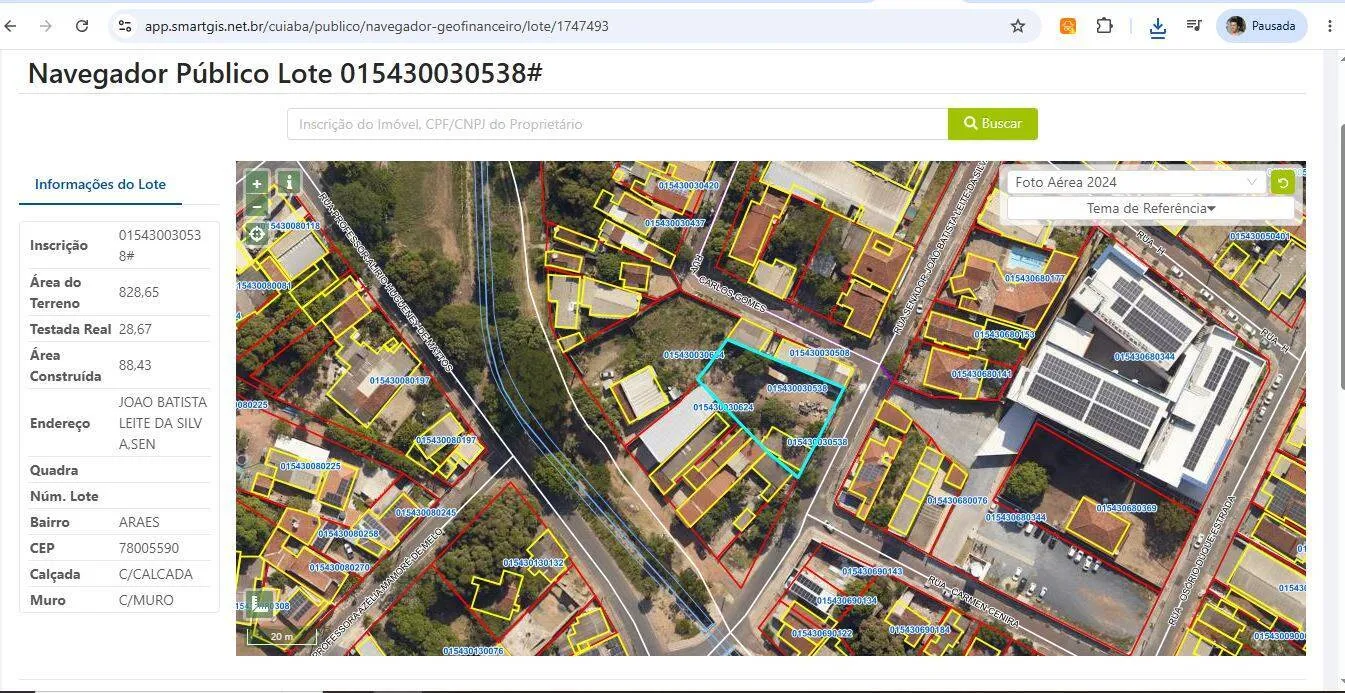Click lot label 015430080245 on the map
The image size is (1345, 693).
[x=425, y=513]
